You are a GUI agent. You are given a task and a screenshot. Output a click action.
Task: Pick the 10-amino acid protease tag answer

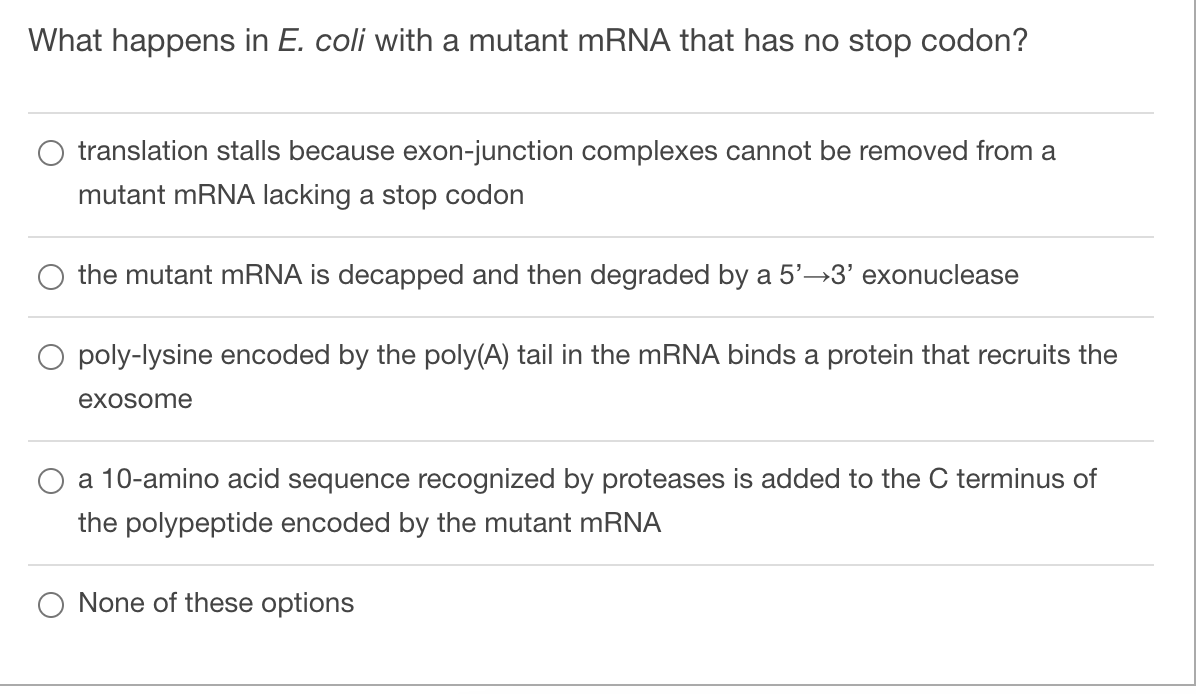pyautogui.click(x=500, y=500)
